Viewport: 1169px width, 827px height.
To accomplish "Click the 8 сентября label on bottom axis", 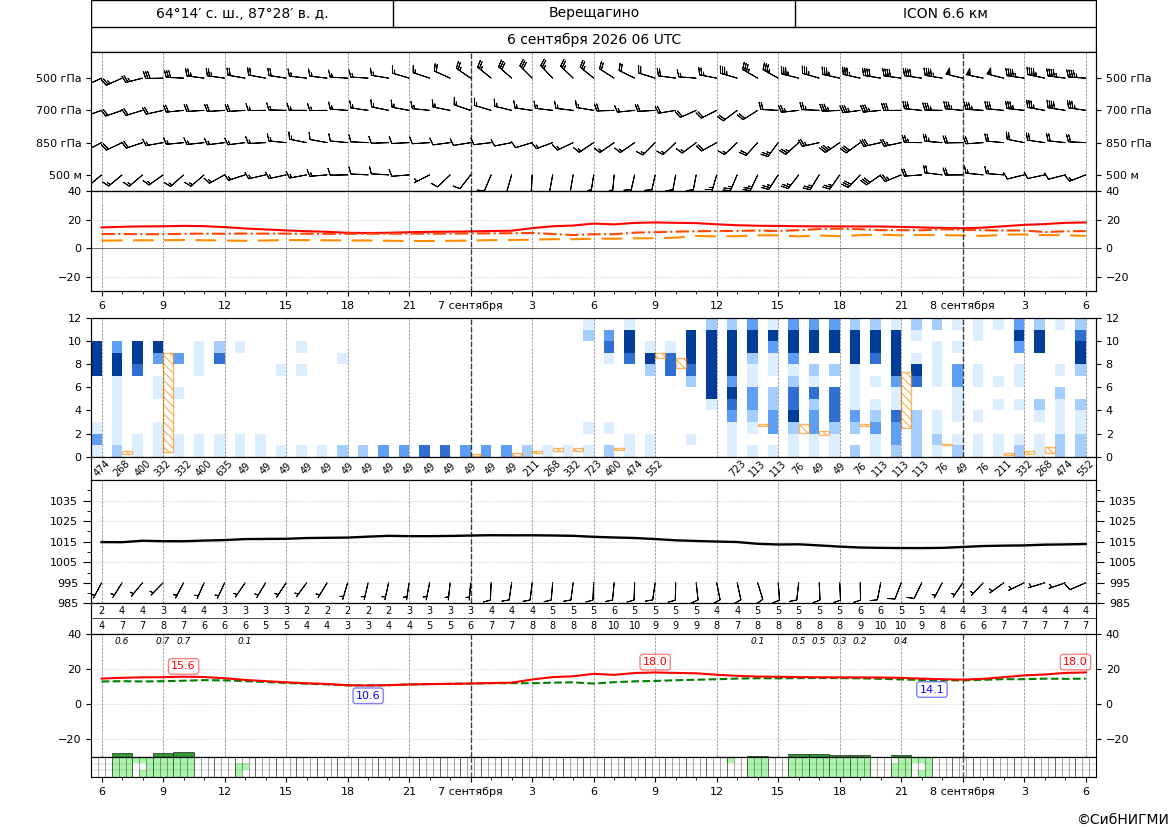I will [962, 791].
